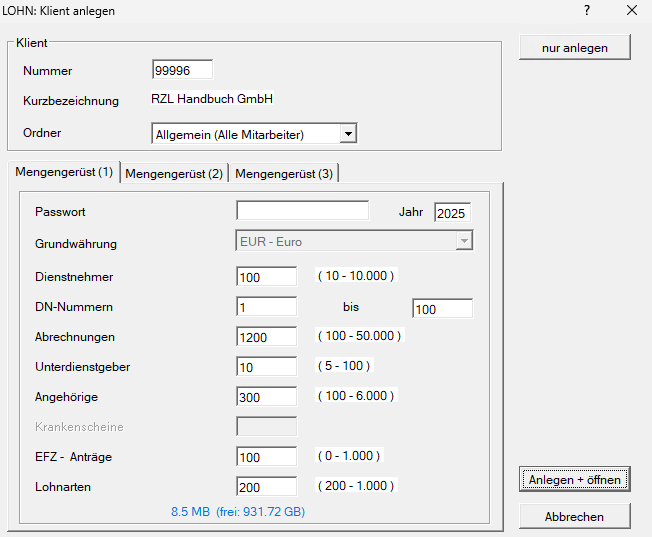Edit the Abrechnungen value field

click(267, 337)
